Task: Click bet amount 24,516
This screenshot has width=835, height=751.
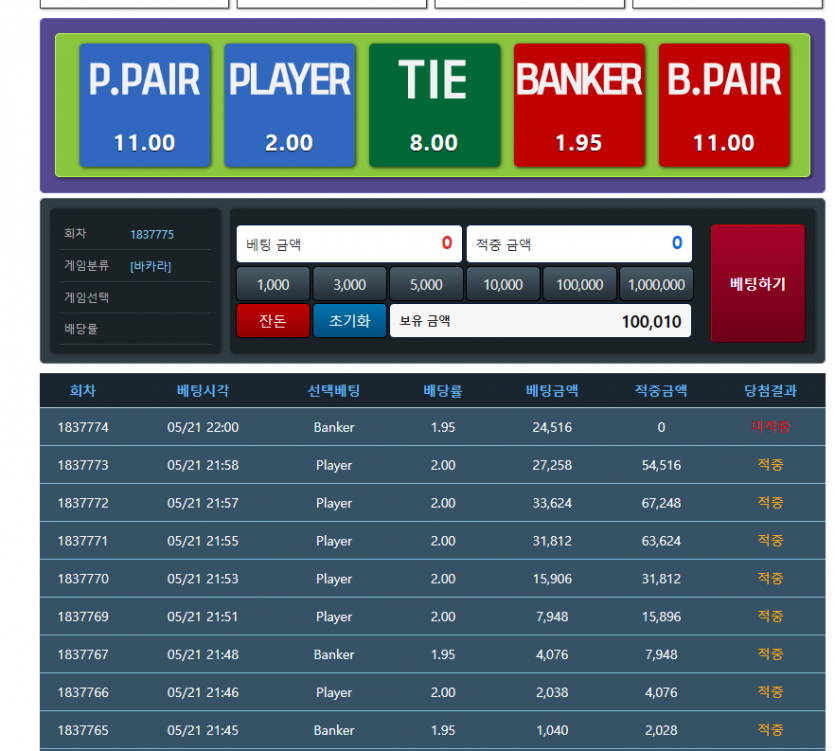Action: coord(552,427)
